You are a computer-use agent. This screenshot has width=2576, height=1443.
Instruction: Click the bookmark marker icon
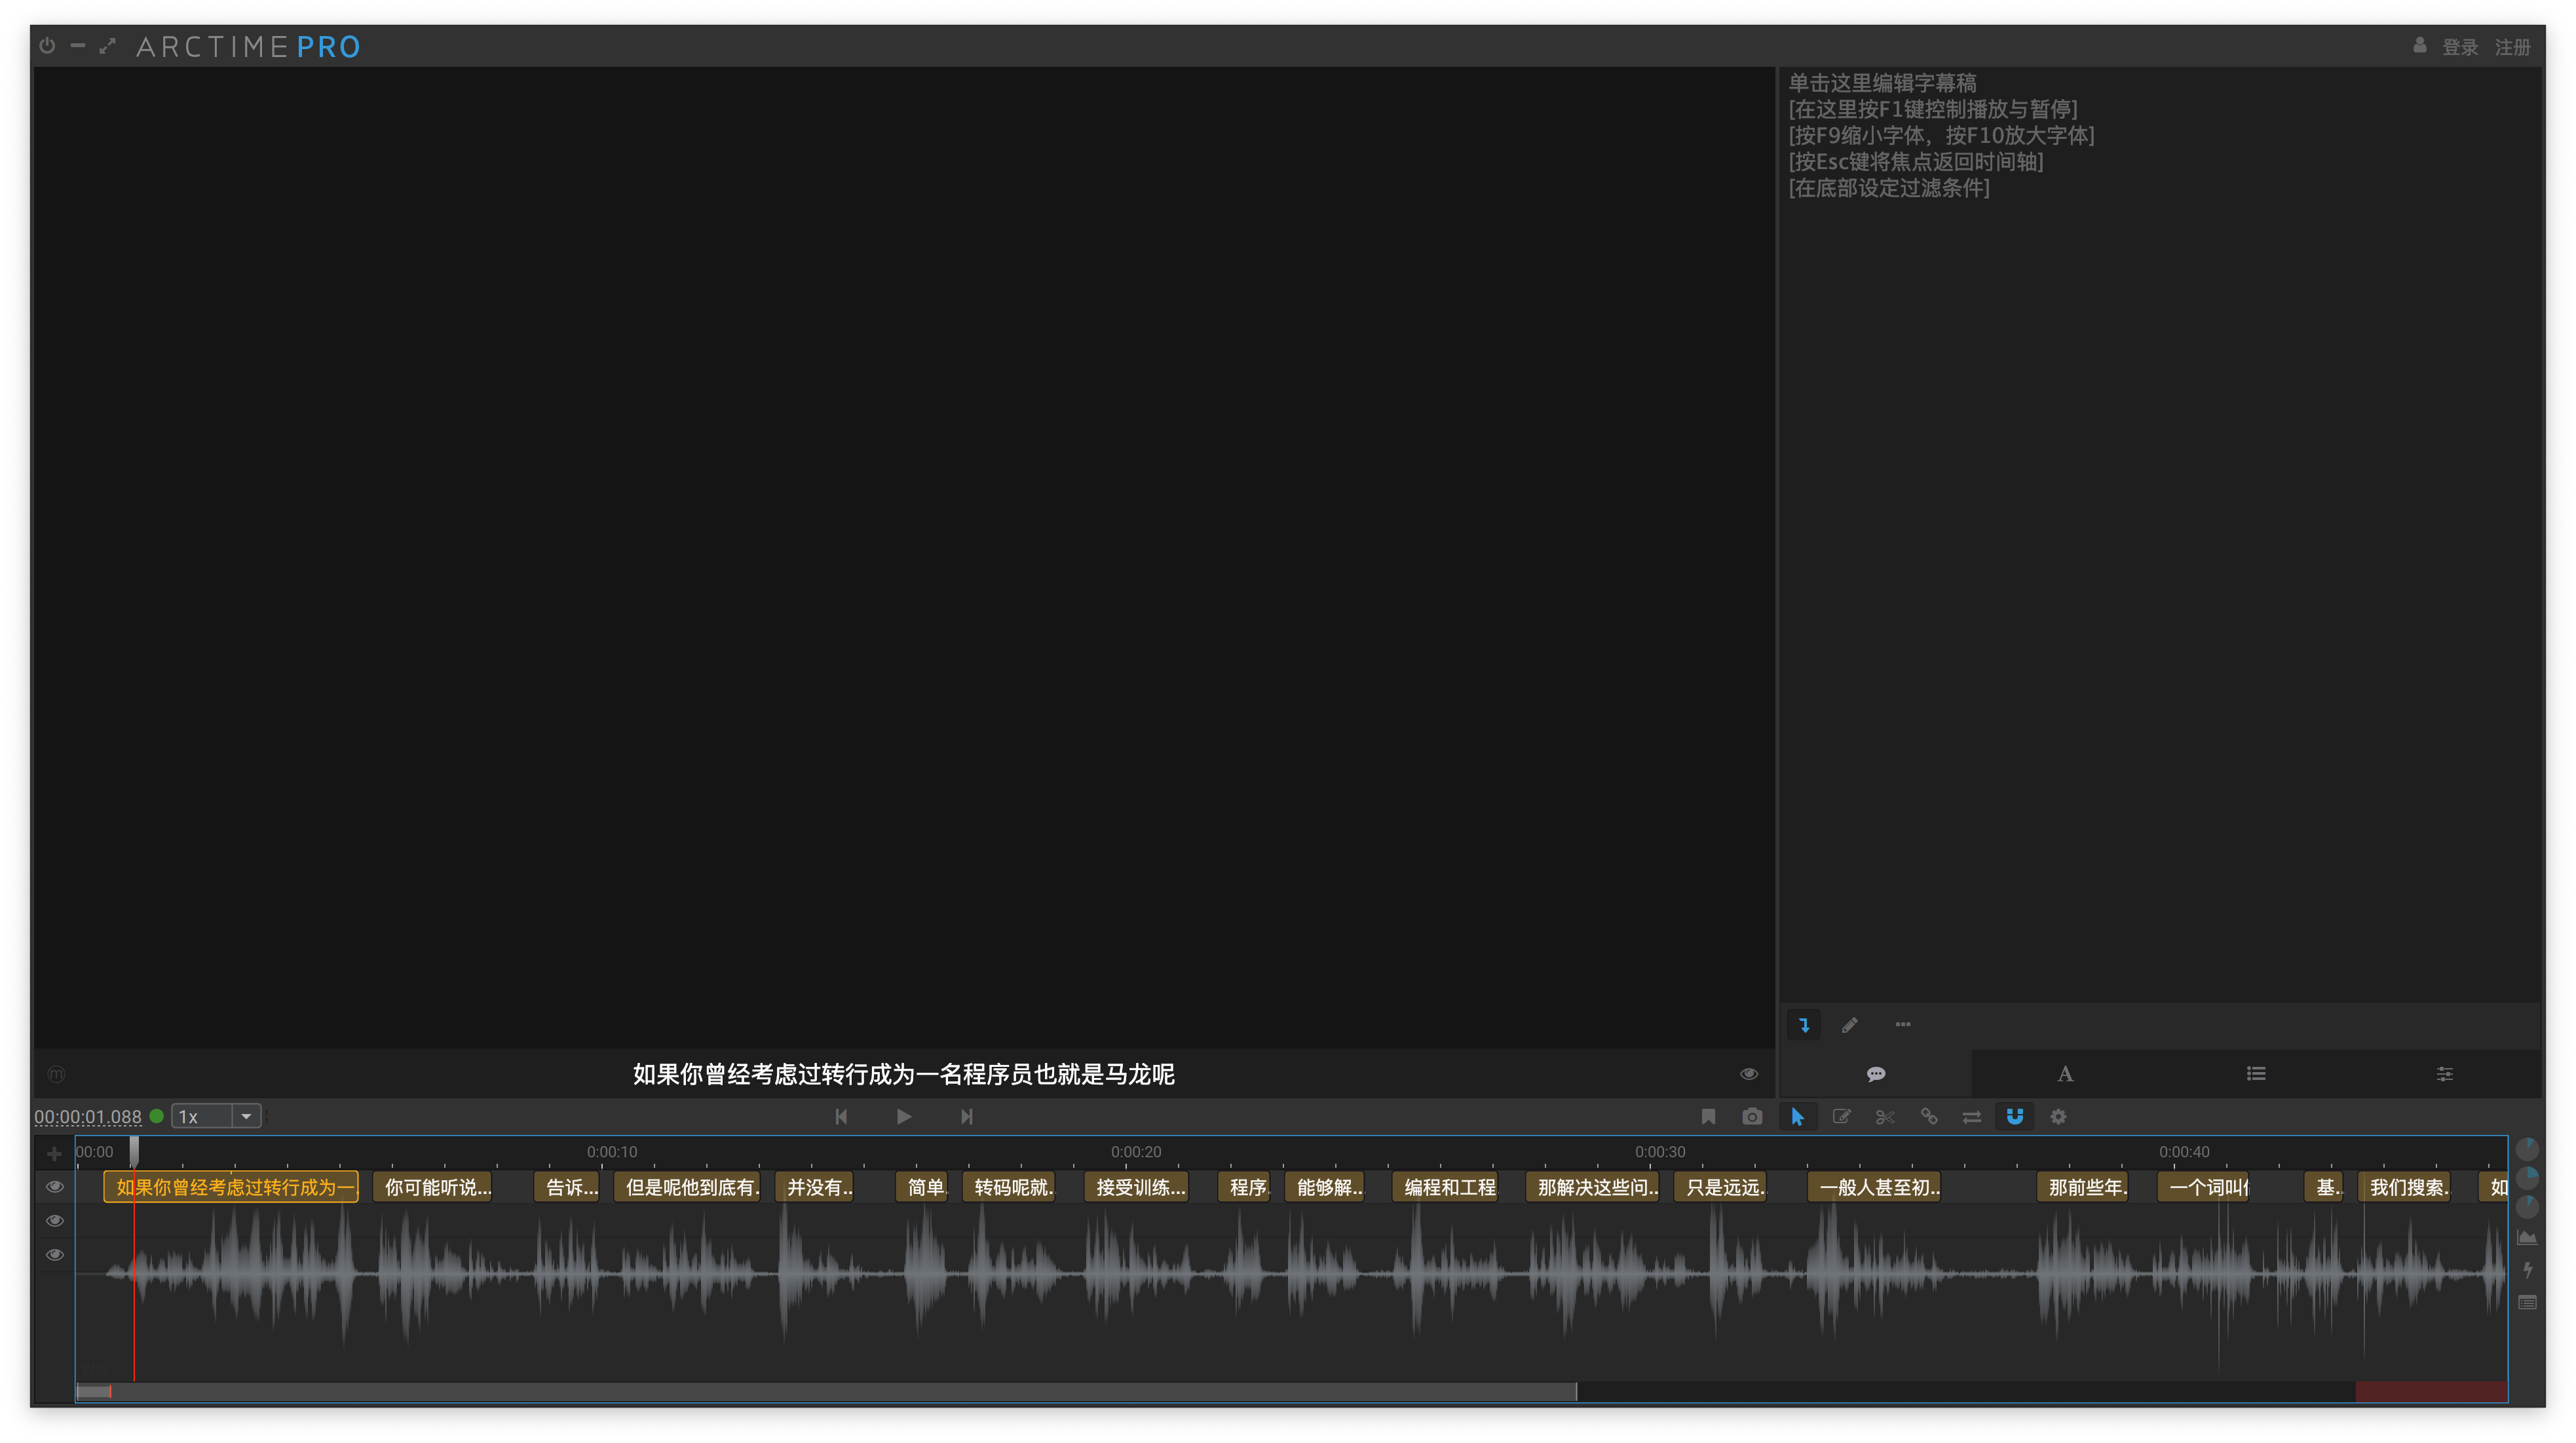point(1708,1117)
